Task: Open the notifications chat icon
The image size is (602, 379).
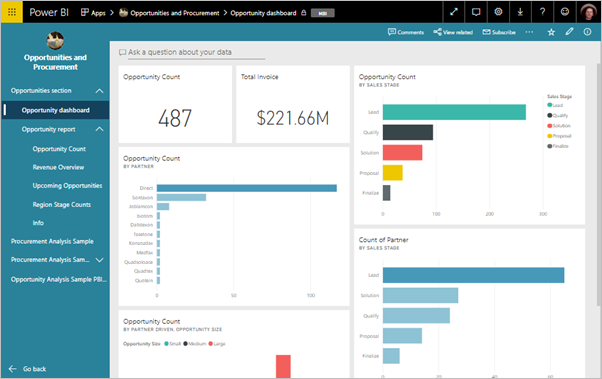Action: [x=476, y=12]
